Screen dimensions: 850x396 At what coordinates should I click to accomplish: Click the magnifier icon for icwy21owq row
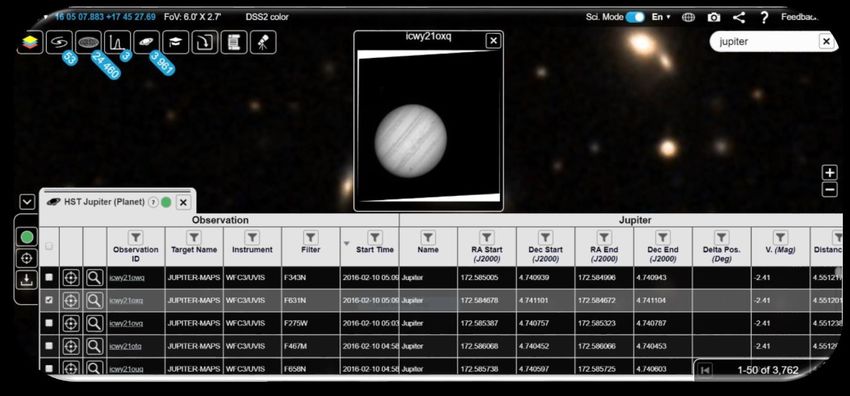[x=94, y=277]
